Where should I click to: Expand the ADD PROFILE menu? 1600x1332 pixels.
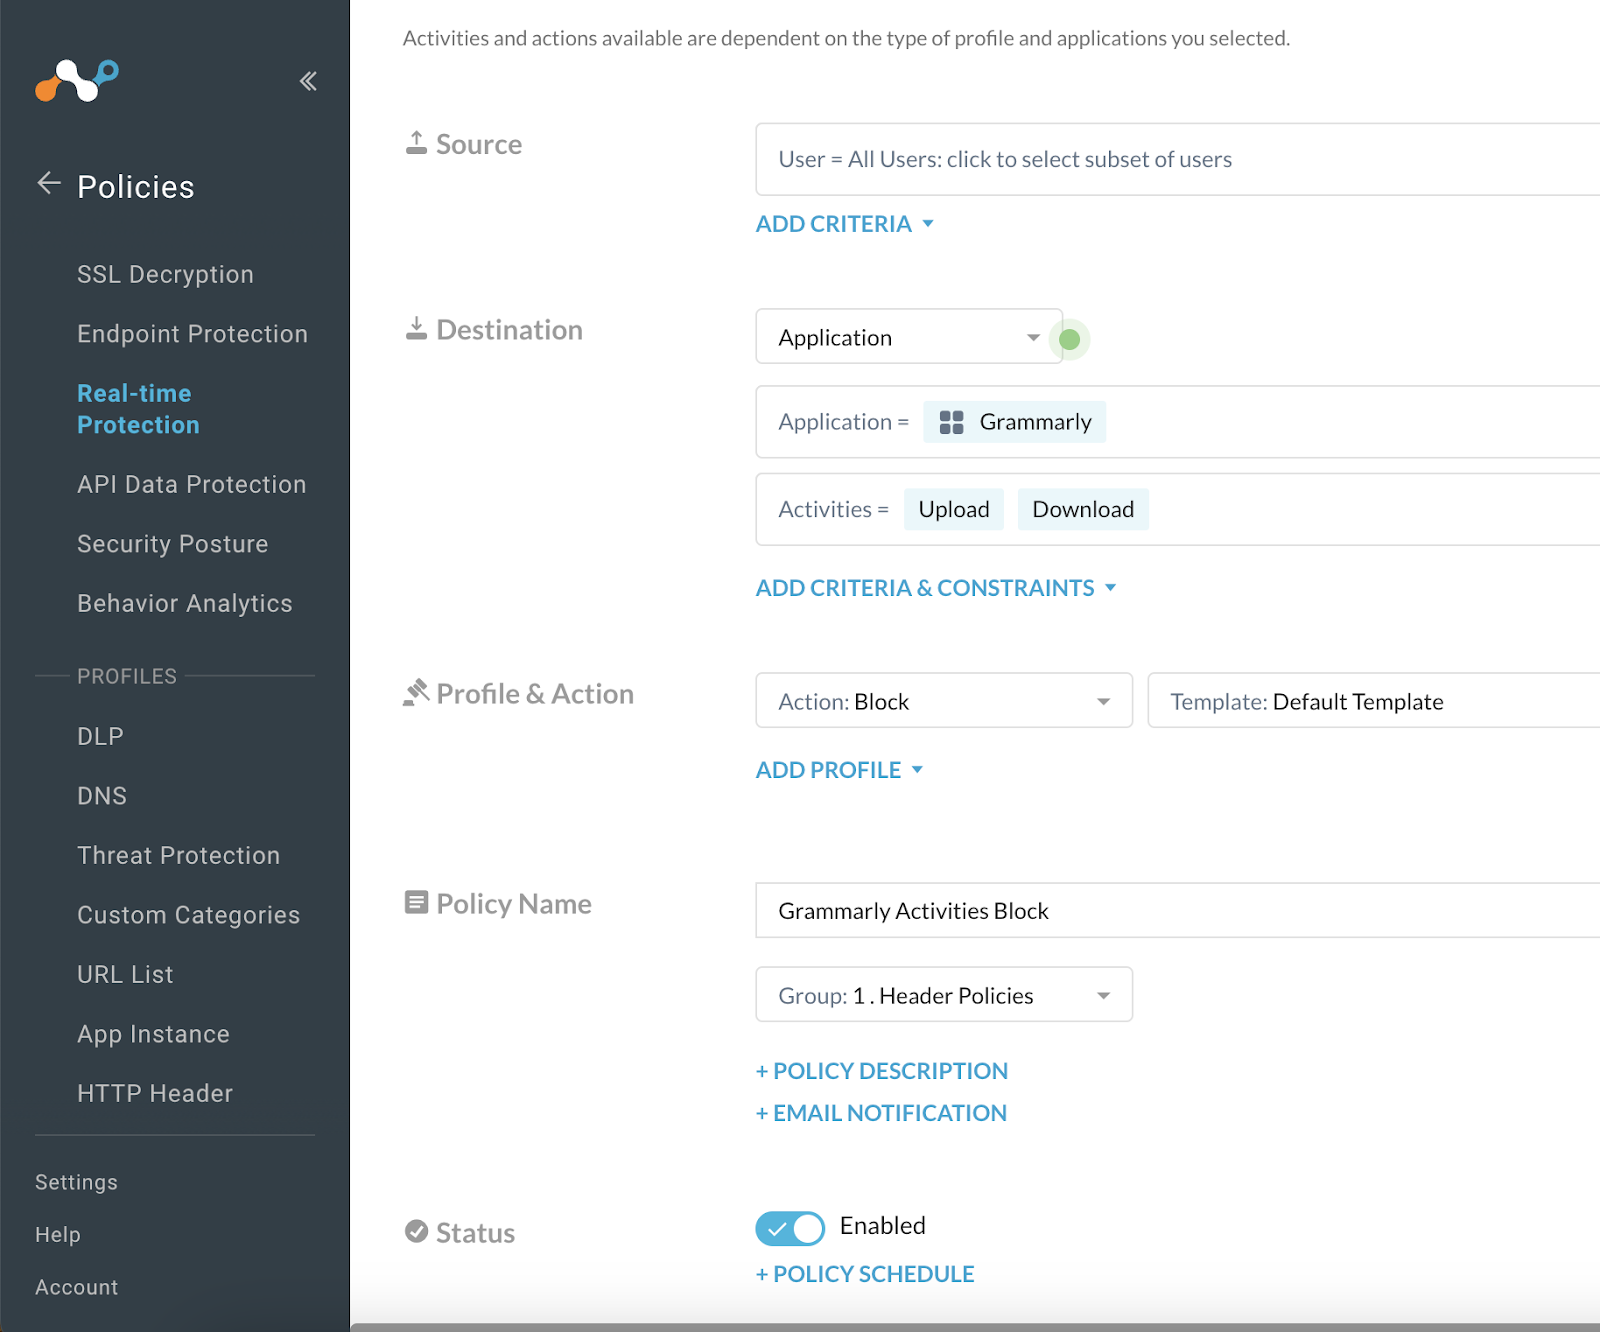(839, 770)
